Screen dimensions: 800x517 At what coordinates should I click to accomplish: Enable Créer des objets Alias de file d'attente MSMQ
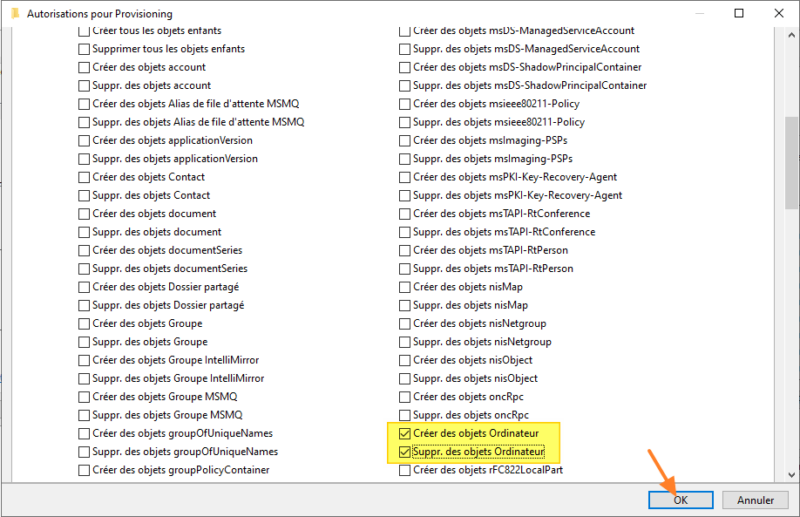(x=84, y=104)
